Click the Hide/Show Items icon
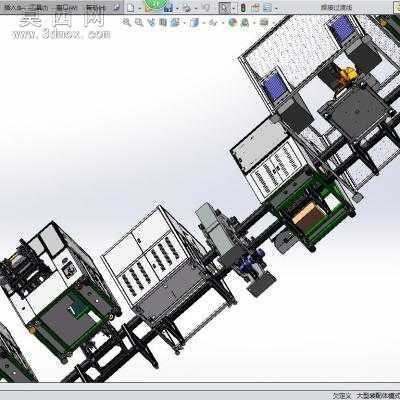Screen dimensions: 400x400 click(213, 22)
